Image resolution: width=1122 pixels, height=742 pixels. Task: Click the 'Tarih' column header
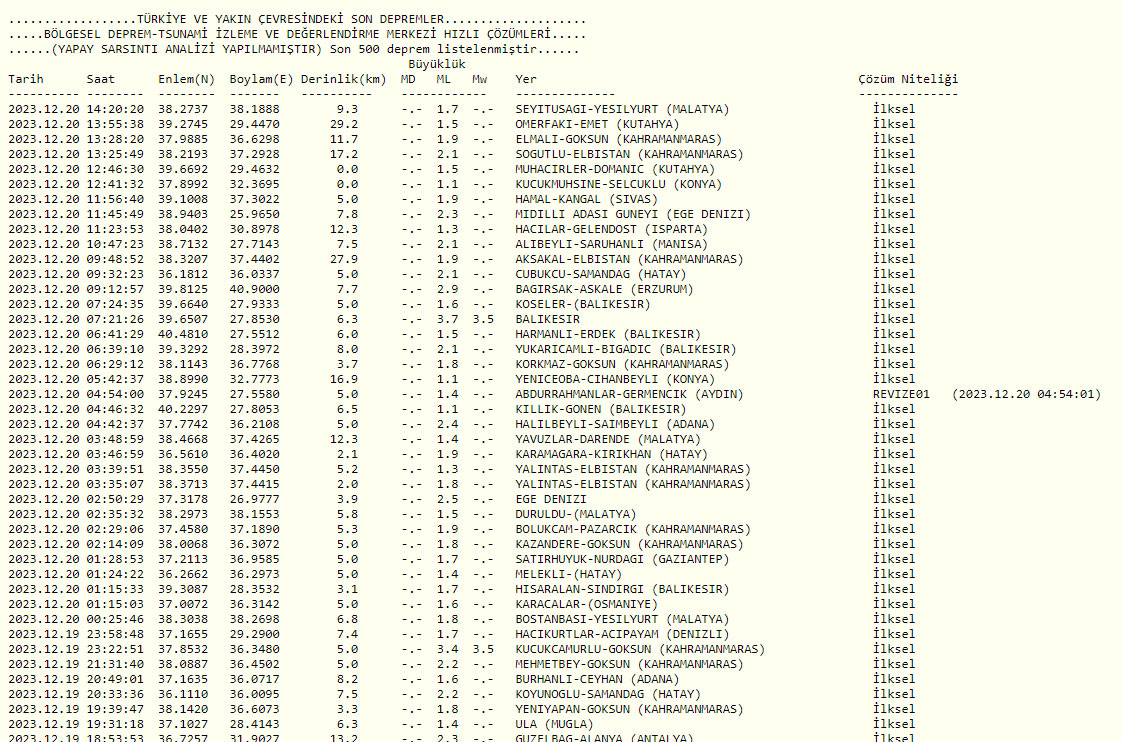(26, 79)
